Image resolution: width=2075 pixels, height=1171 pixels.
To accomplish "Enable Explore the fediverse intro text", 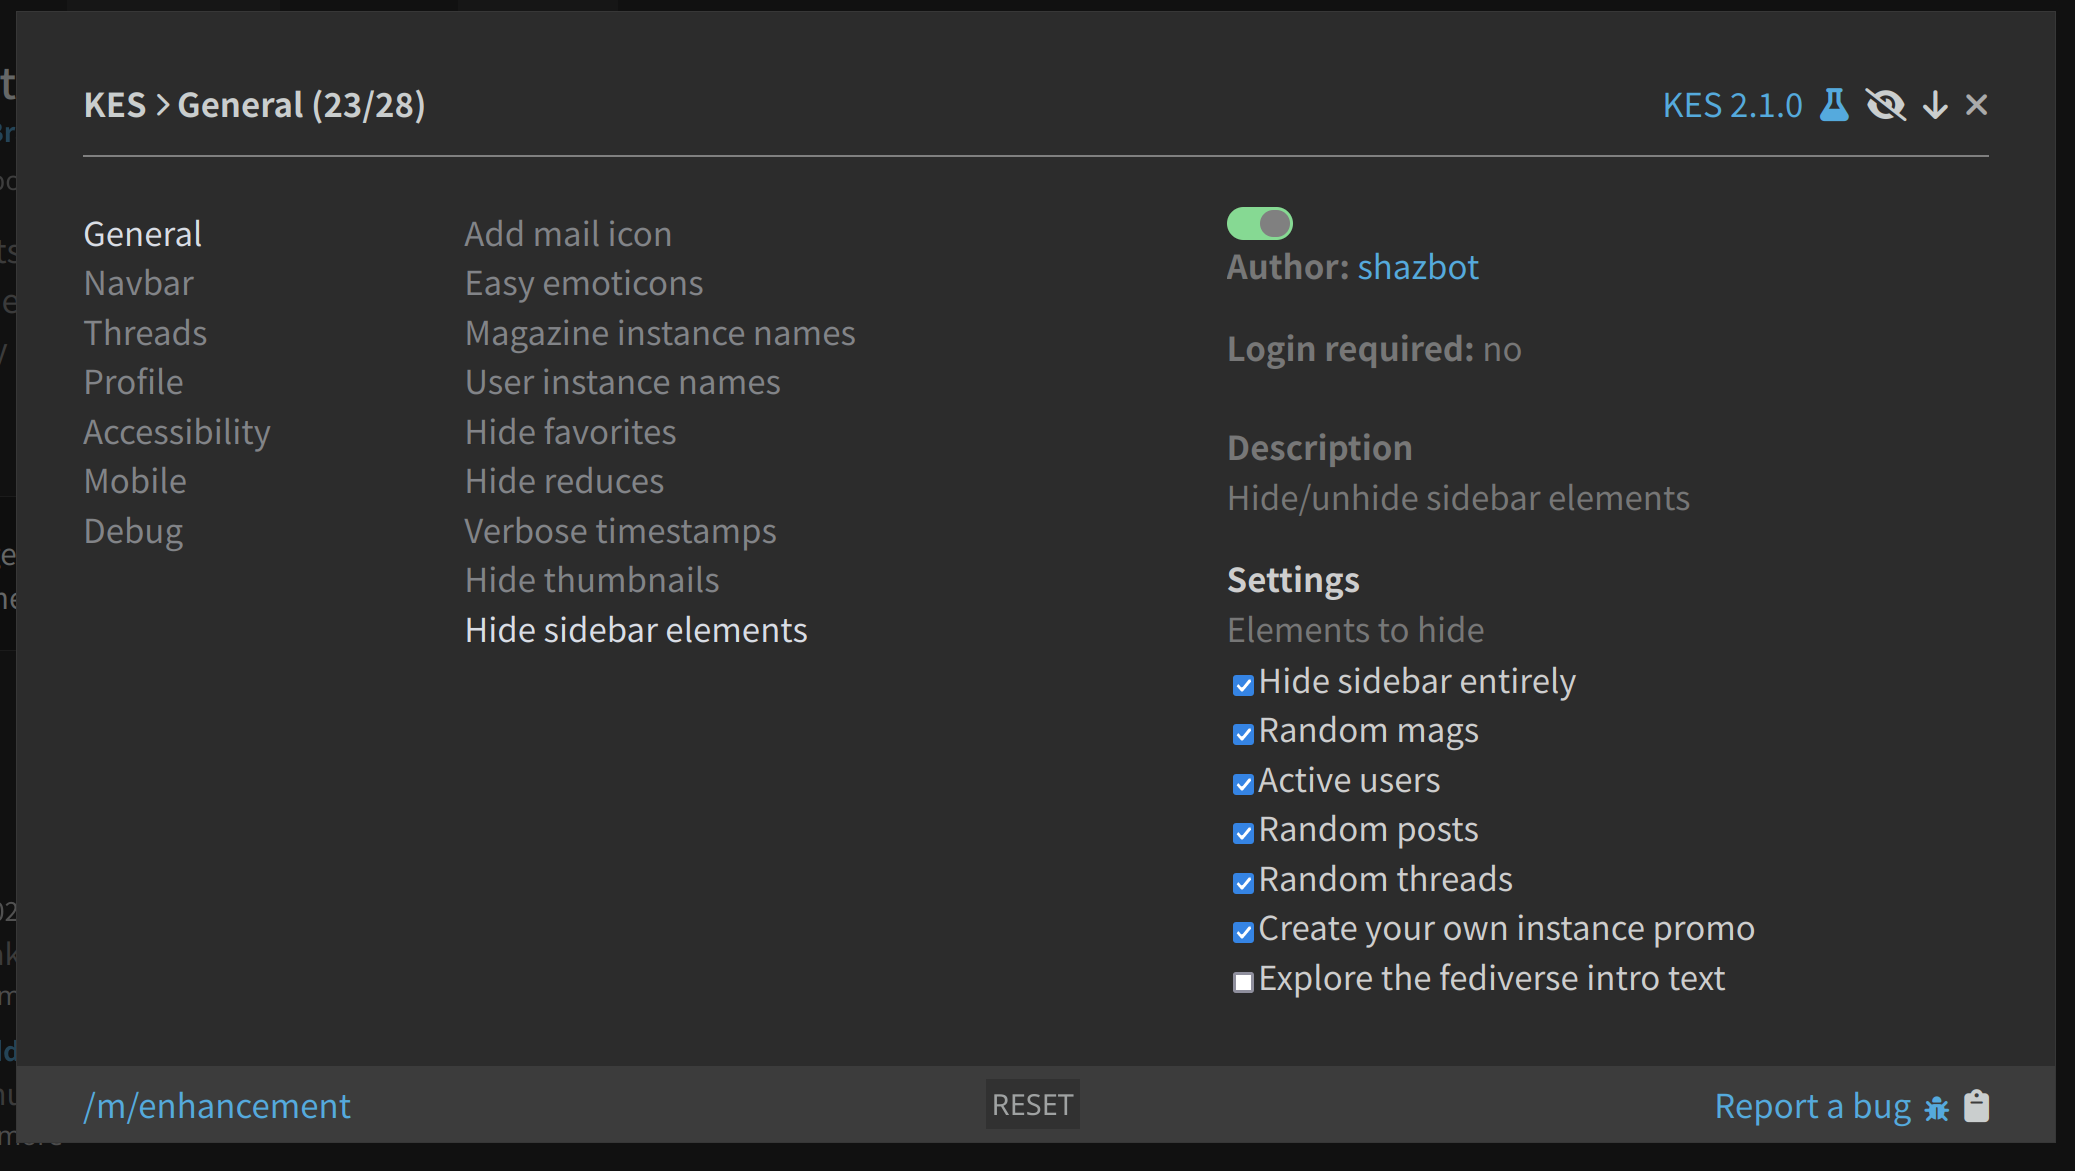I will (x=1243, y=982).
